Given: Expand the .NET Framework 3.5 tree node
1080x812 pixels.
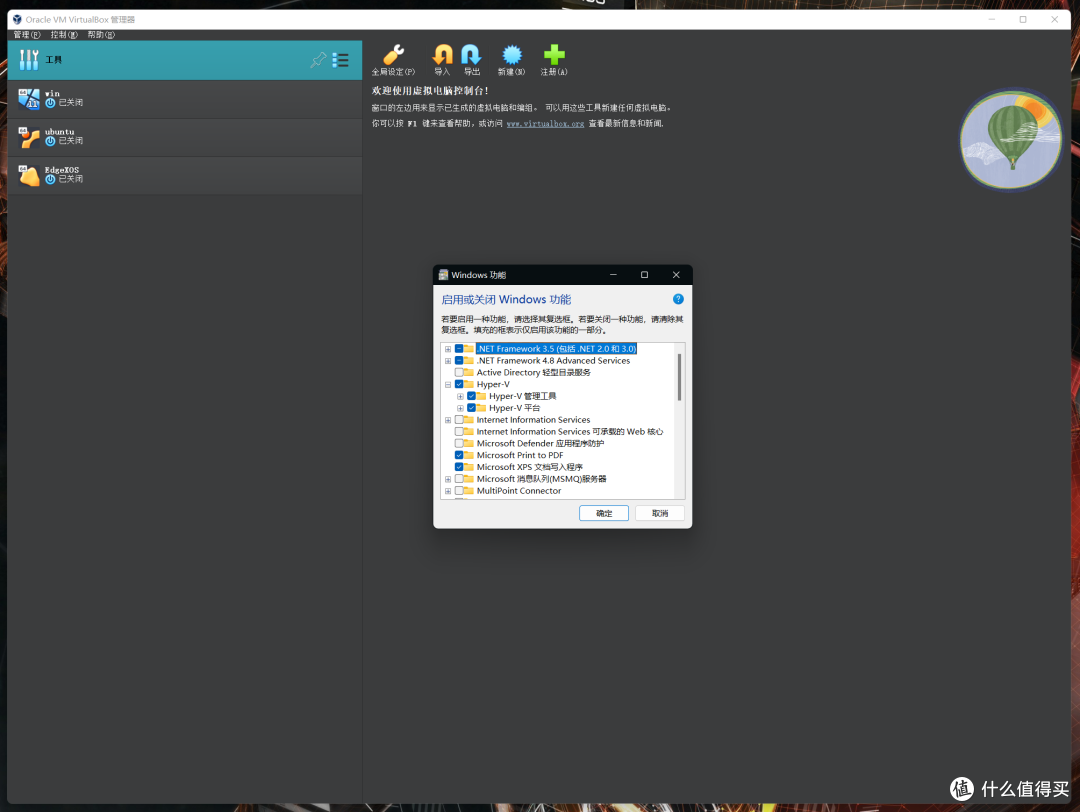Looking at the screenshot, I should 448,349.
